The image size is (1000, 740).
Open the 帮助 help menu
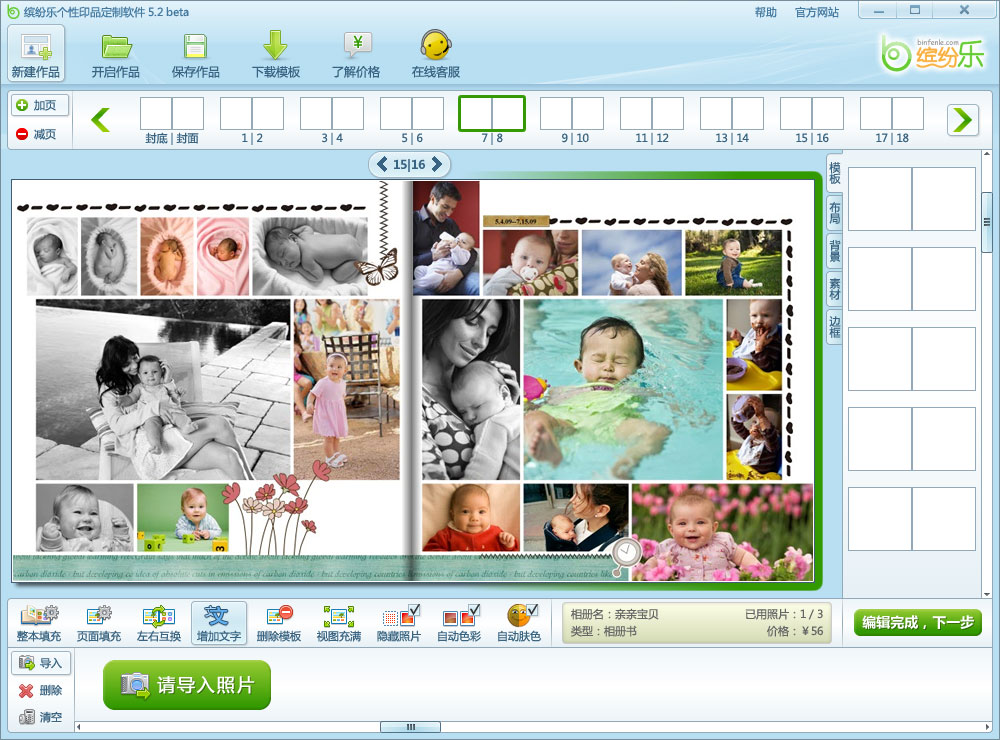(766, 12)
